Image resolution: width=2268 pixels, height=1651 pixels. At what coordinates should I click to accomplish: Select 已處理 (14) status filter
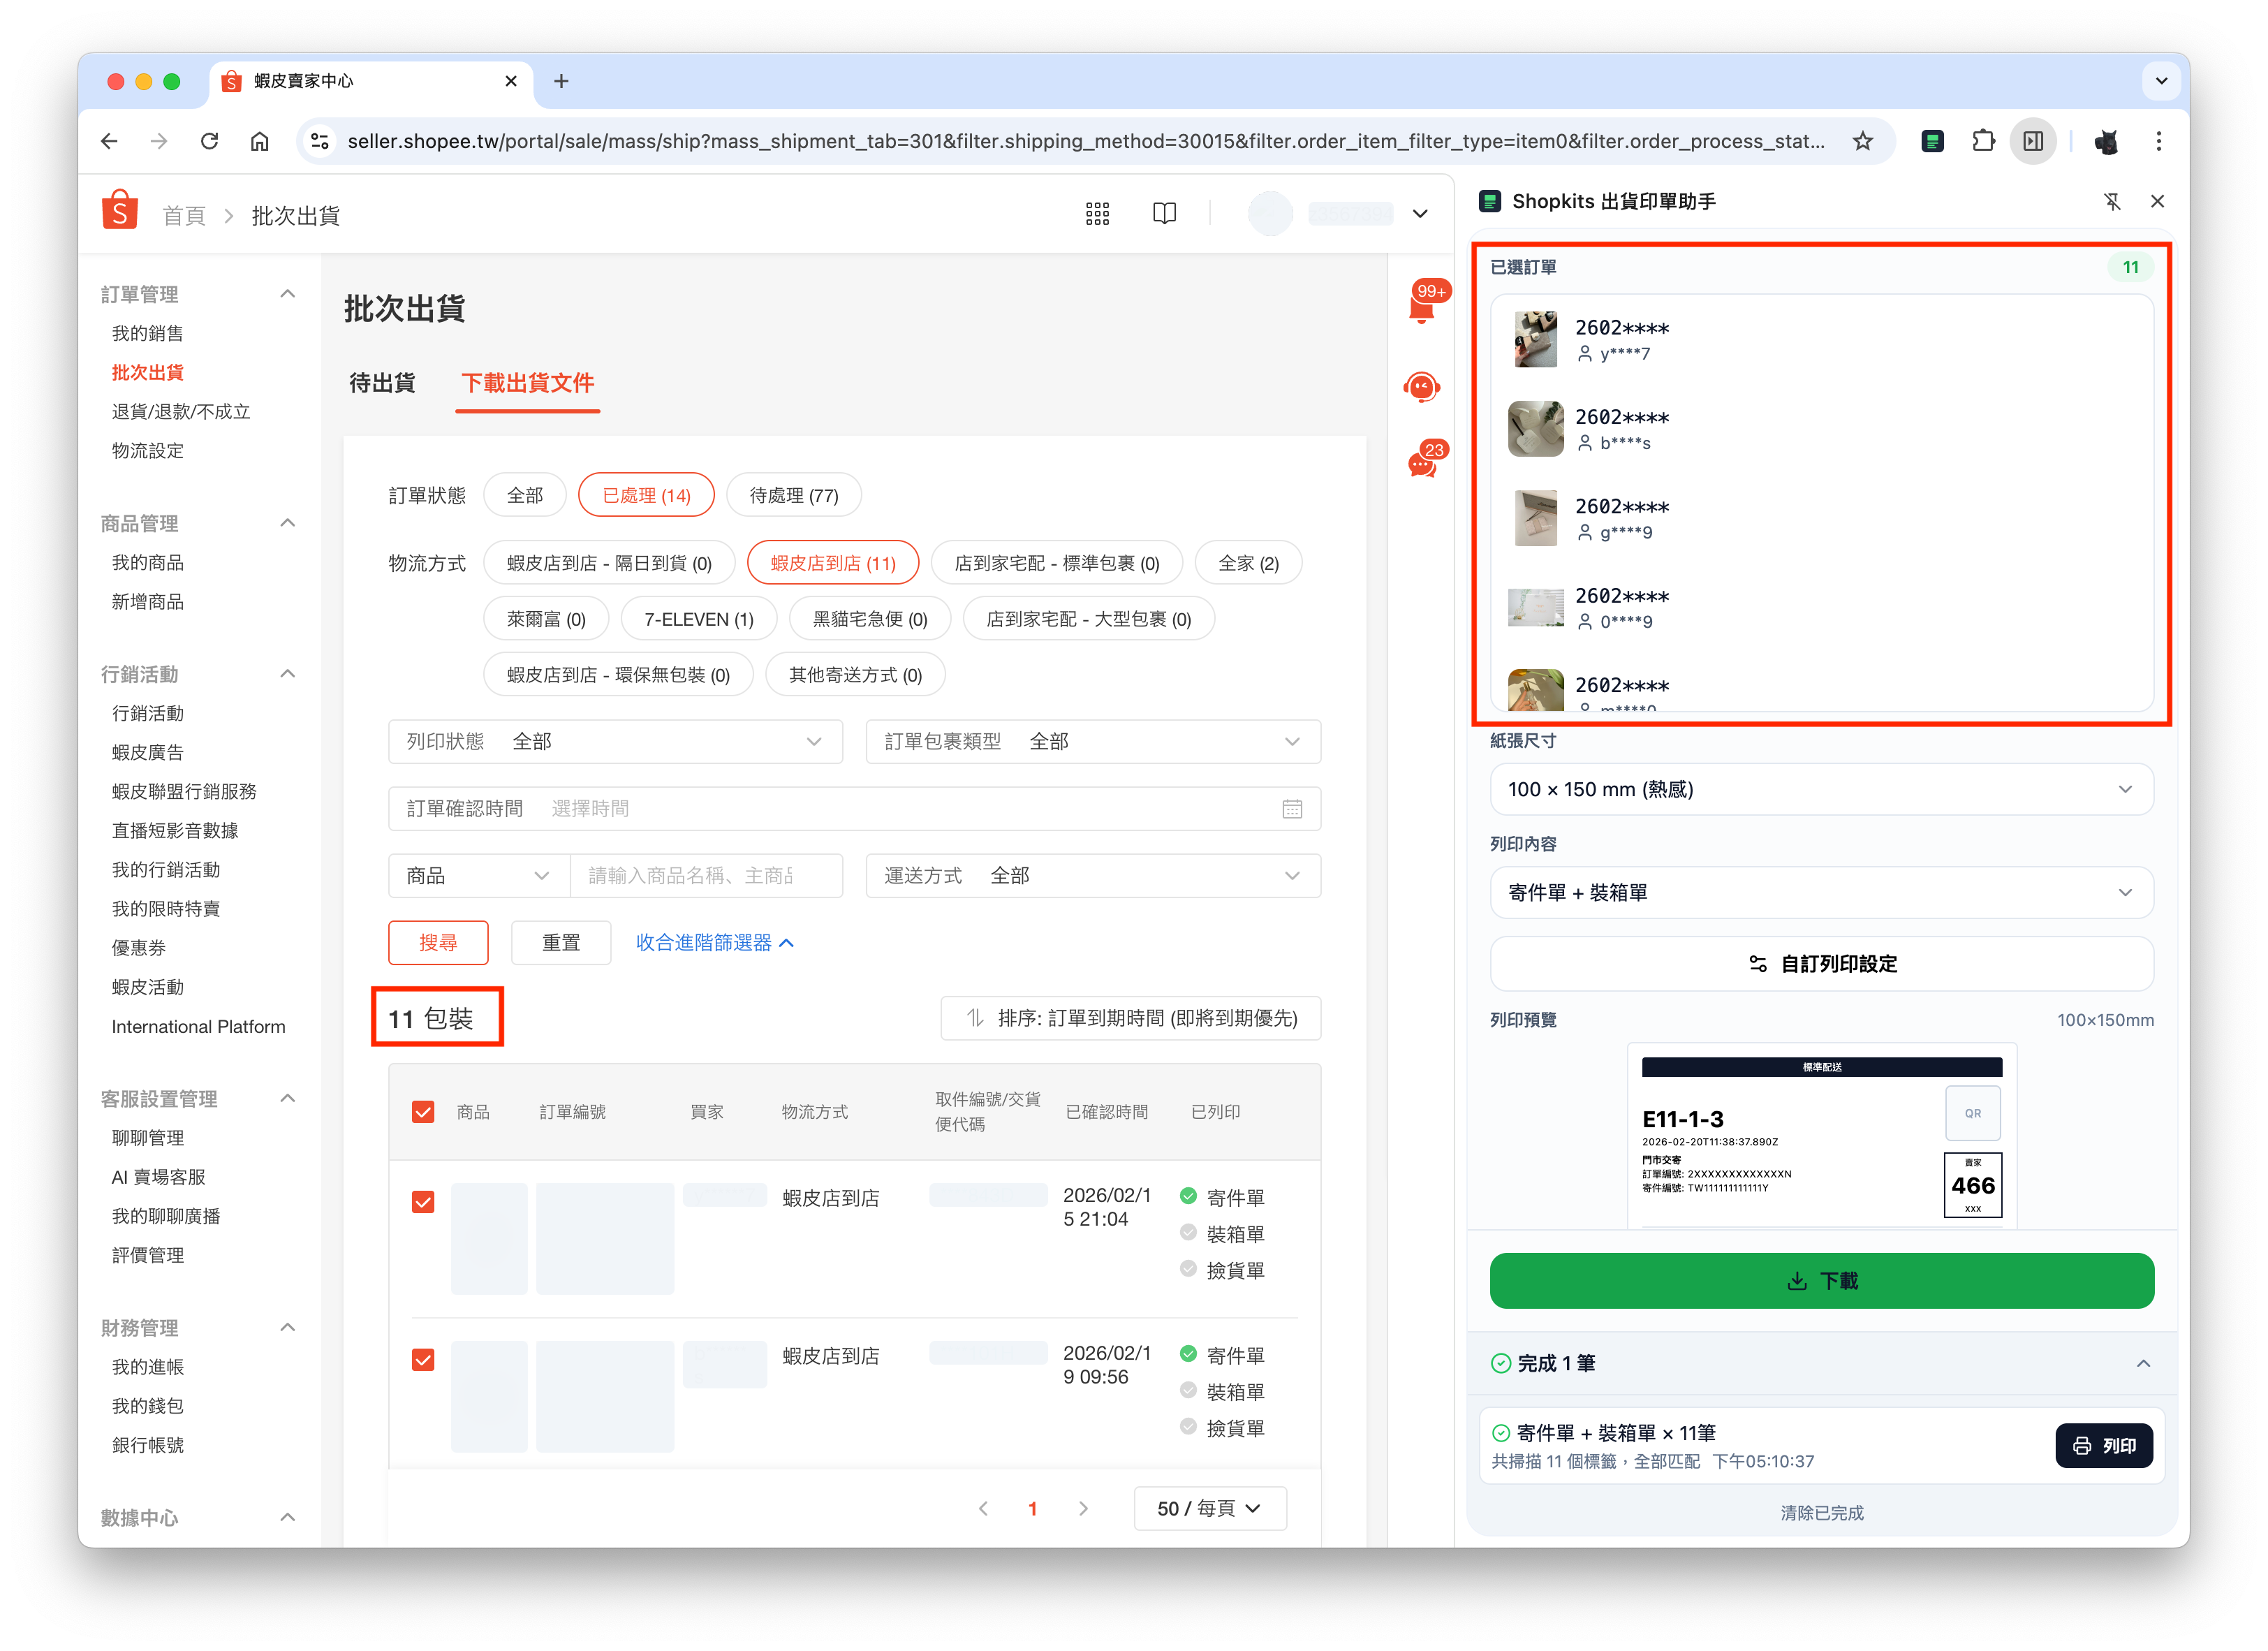click(647, 495)
